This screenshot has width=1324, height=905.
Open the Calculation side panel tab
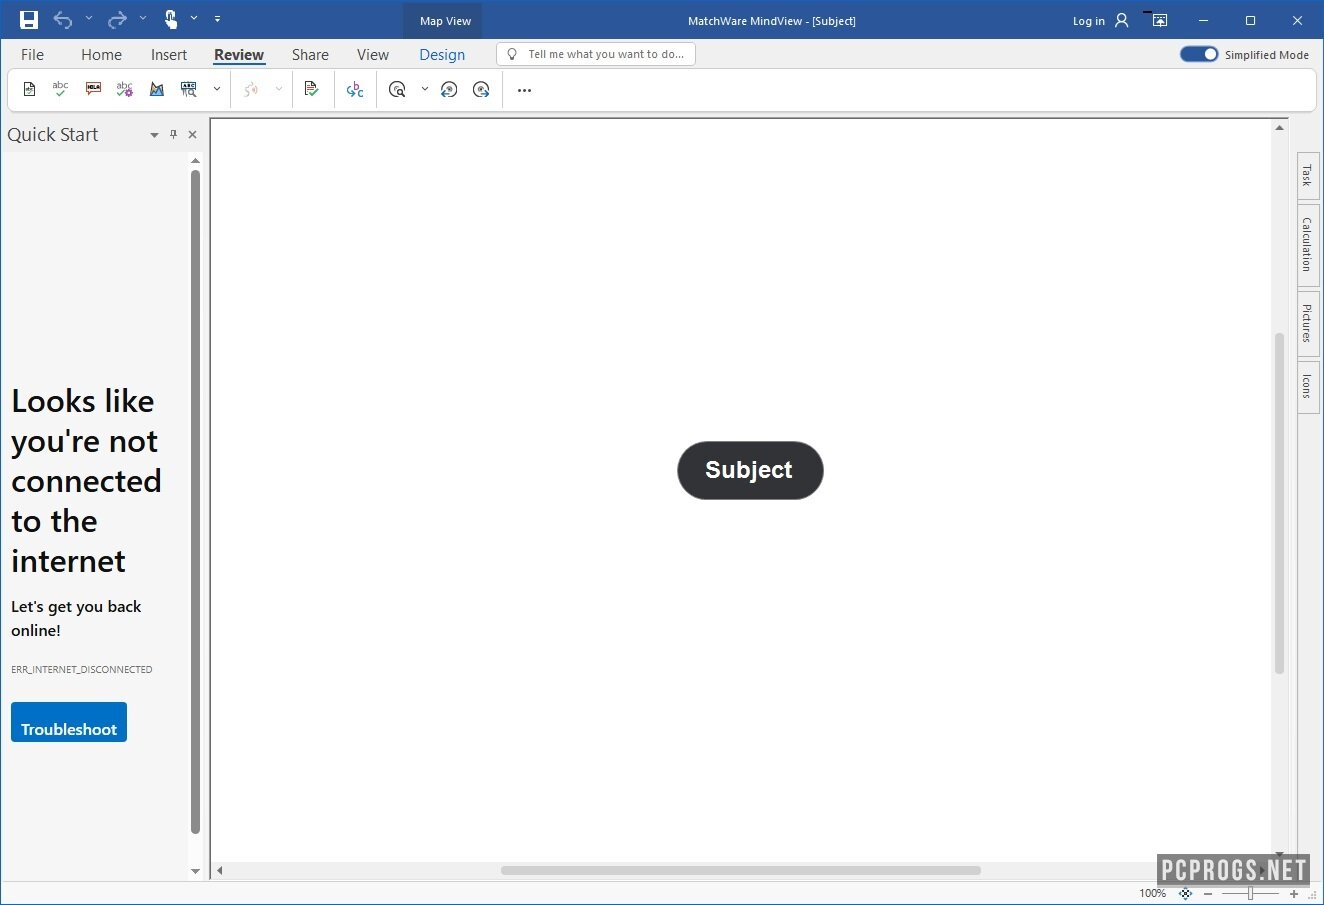coord(1307,245)
